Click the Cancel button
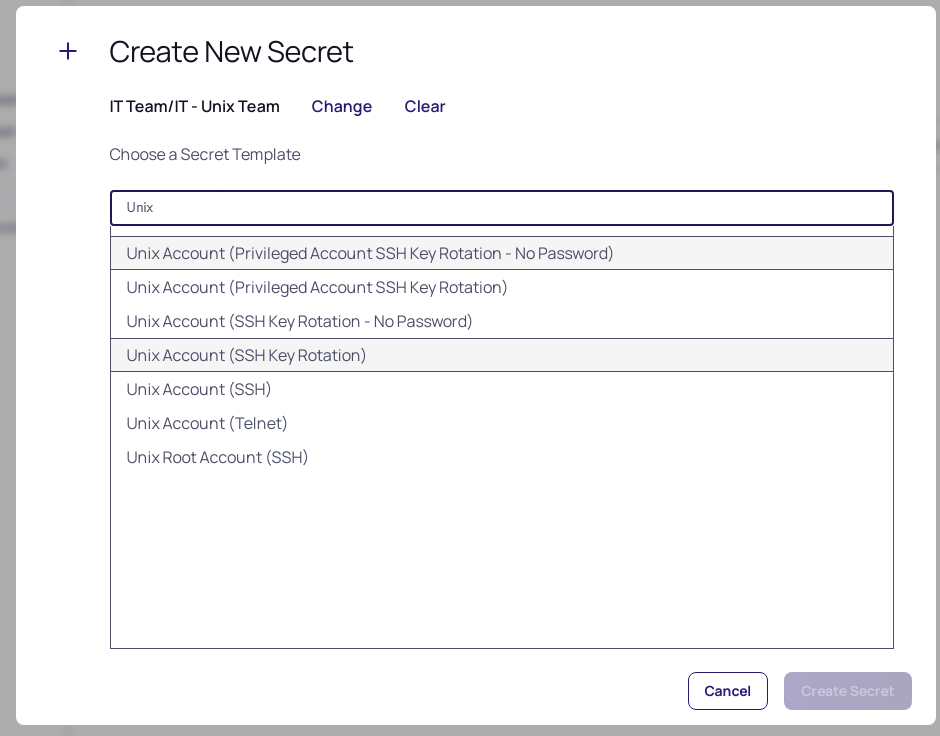Screen dimensions: 940x736 pos(727,690)
